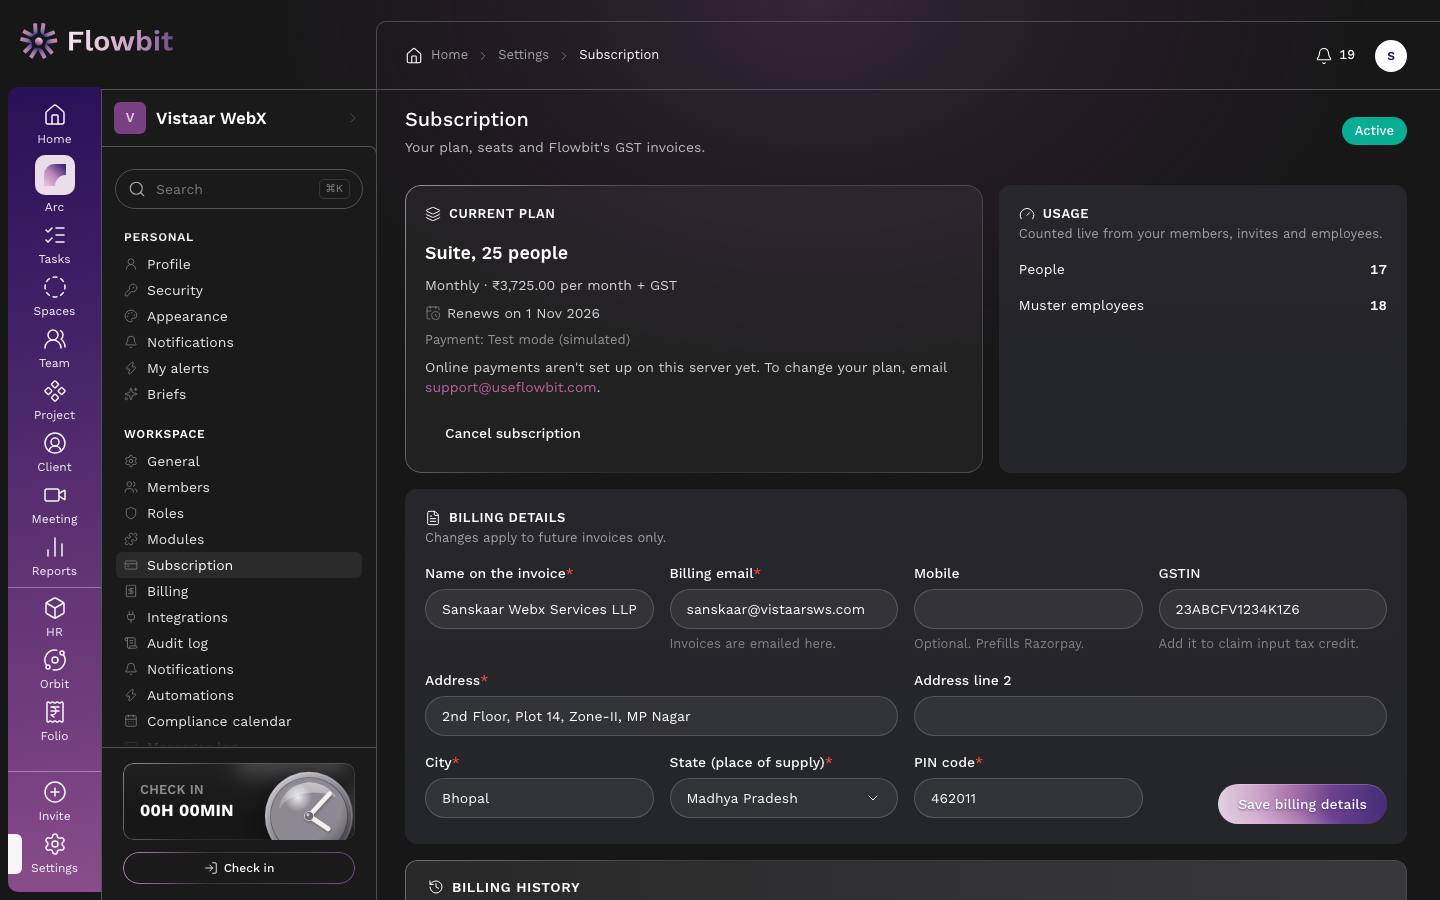Open Settings gear in the sidebar
Image resolution: width=1440 pixels, height=900 pixels.
55,845
